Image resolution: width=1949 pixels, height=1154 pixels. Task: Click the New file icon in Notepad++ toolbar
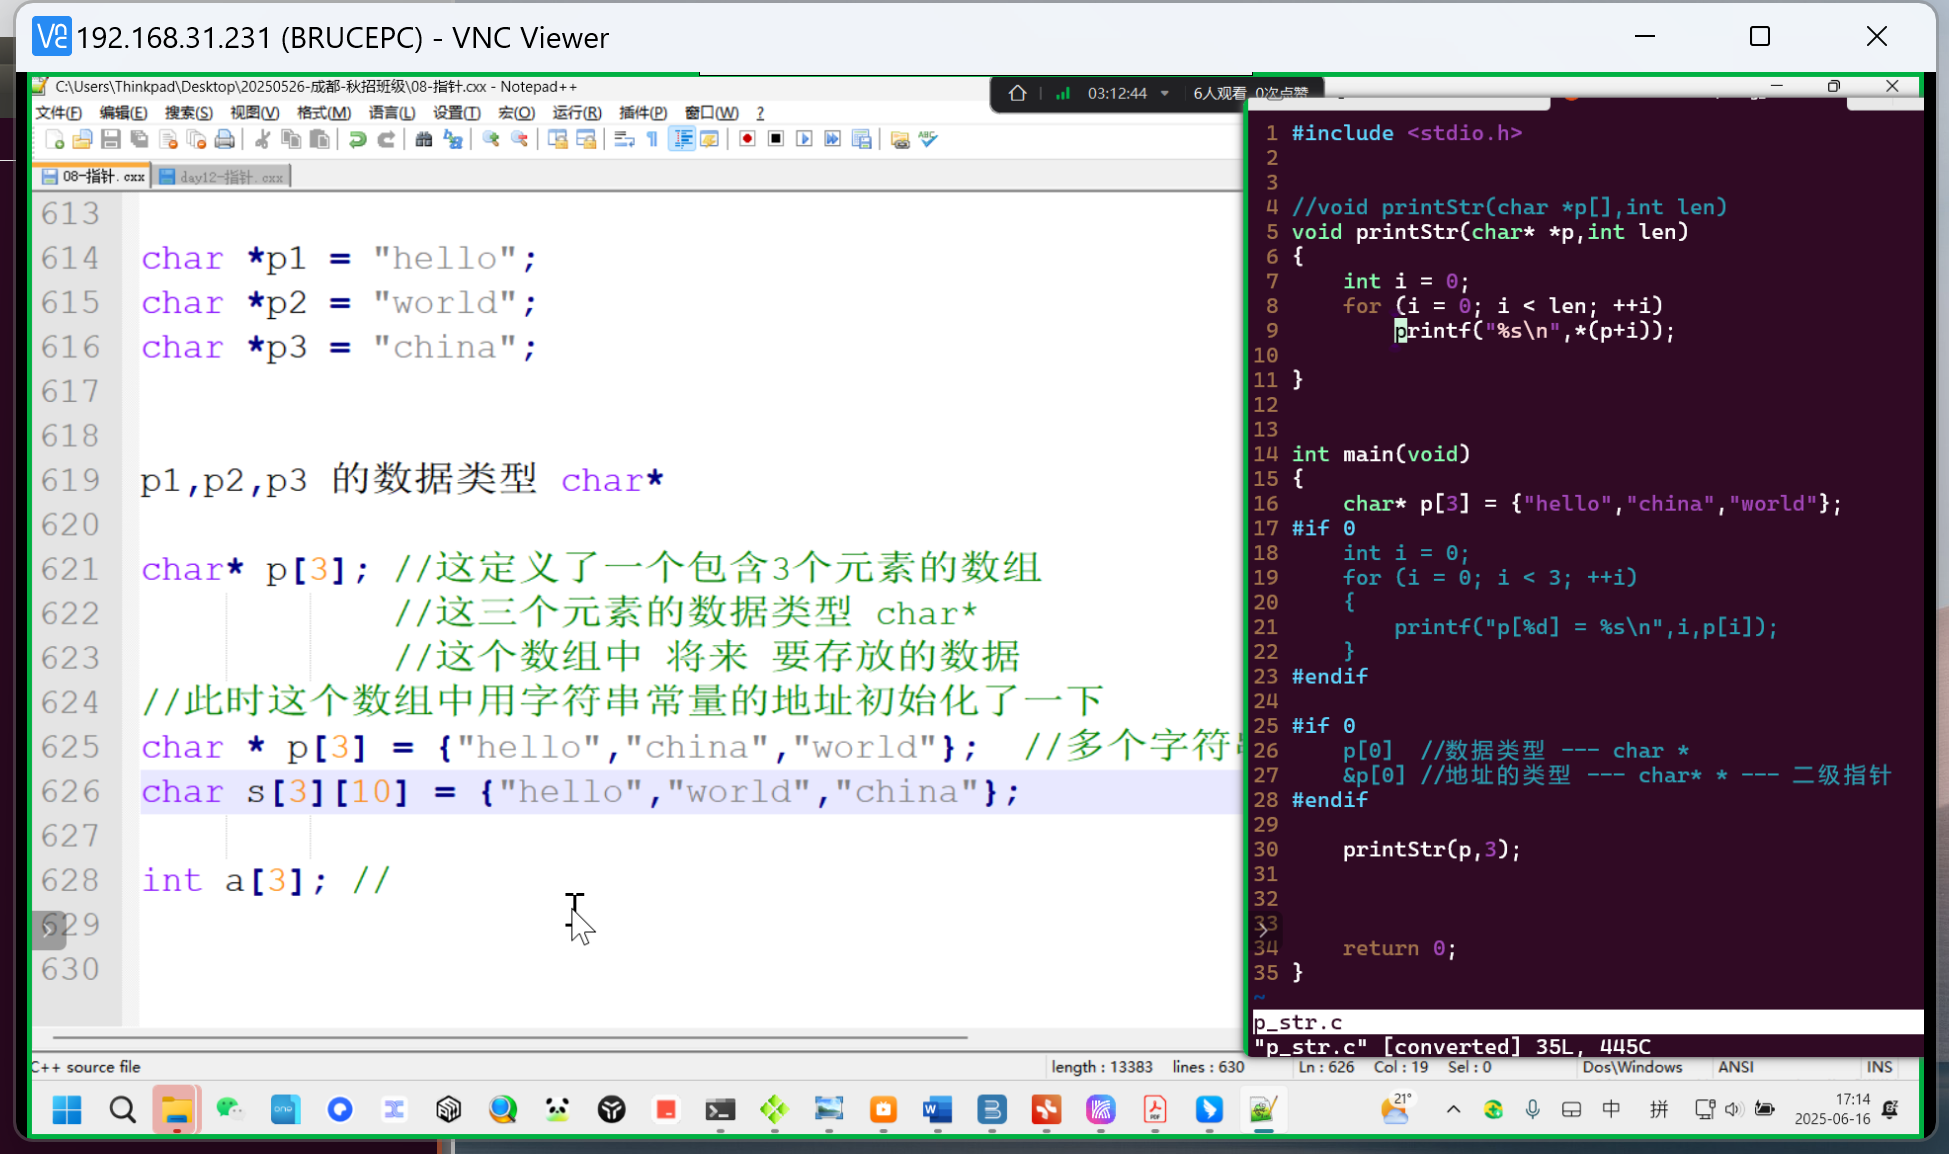coord(55,139)
